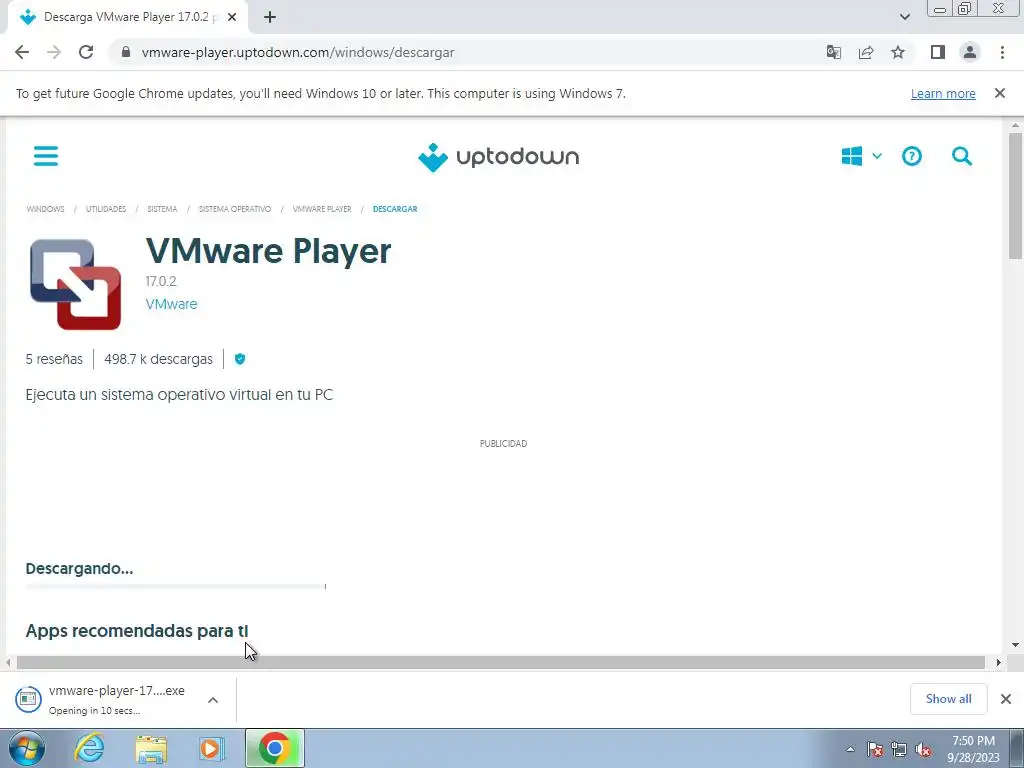The width and height of the screenshot is (1024, 768).
Task: Click the DESCARGAR breadcrumb
Action: [395, 209]
